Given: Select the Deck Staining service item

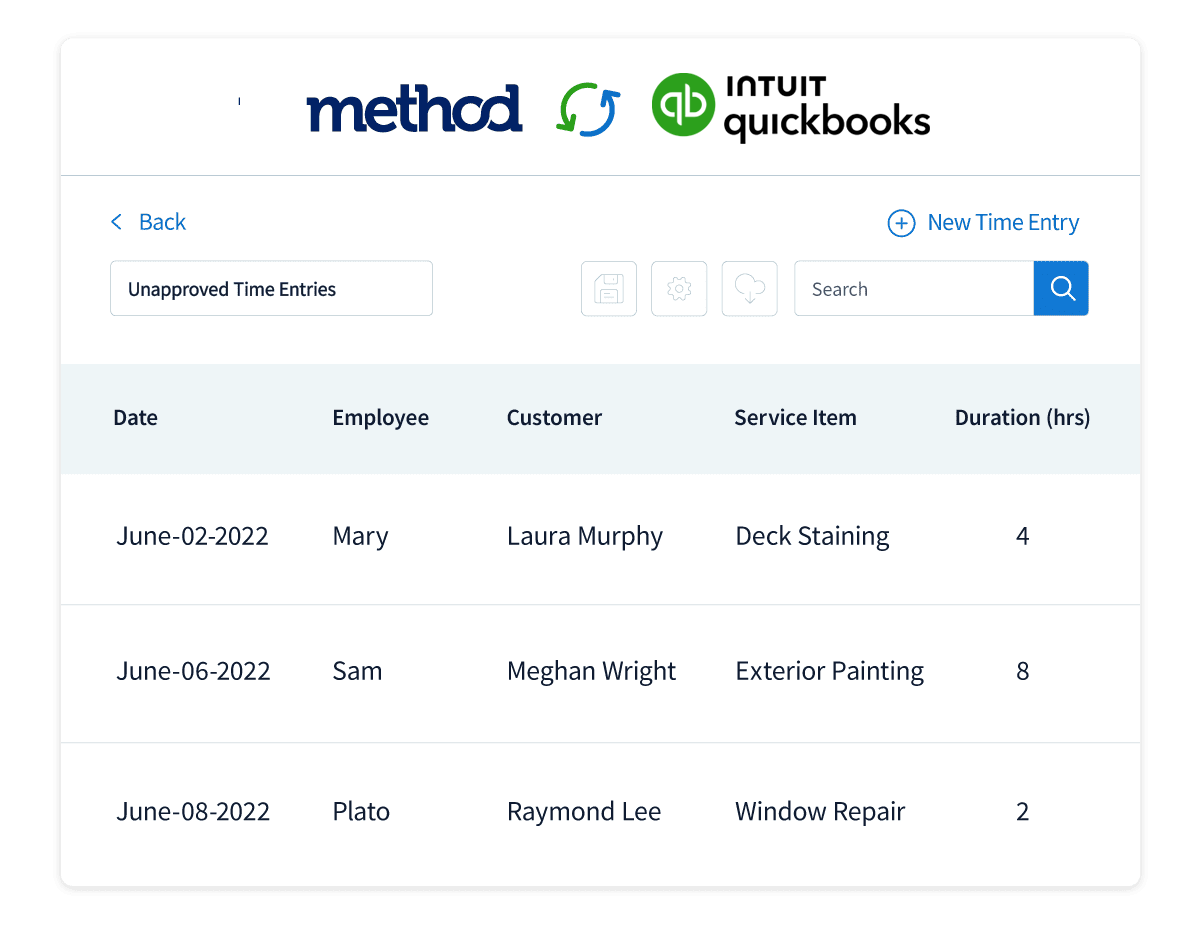Looking at the screenshot, I should point(812,537).
